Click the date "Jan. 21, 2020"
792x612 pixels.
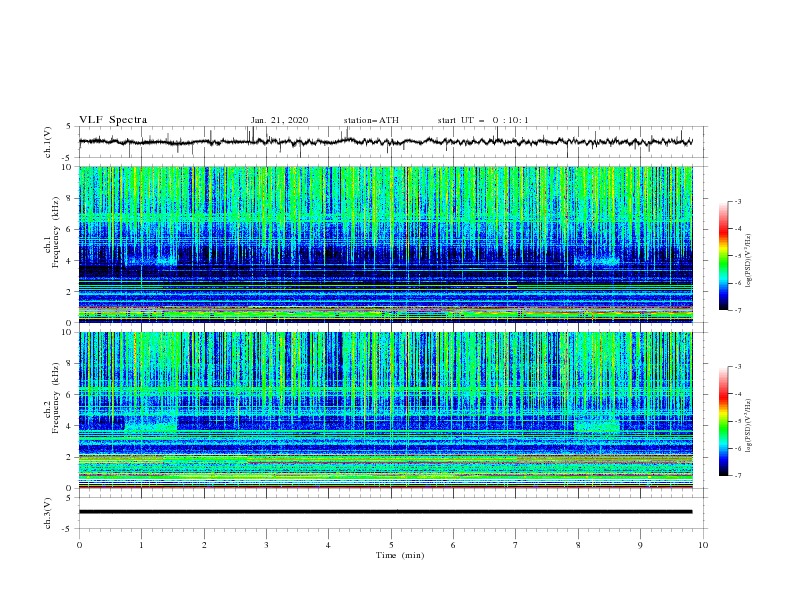[x=279, y=120]
